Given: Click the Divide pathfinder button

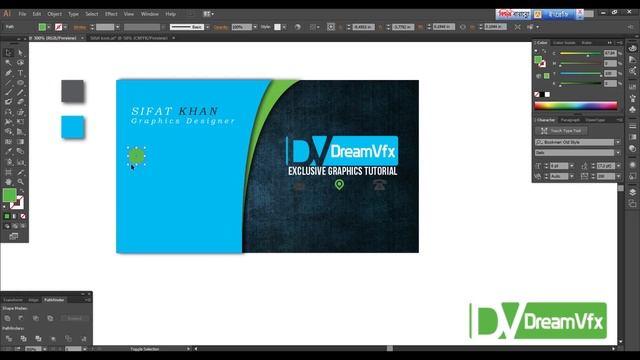Looking at the screenshot, I should tap(9, 338).
